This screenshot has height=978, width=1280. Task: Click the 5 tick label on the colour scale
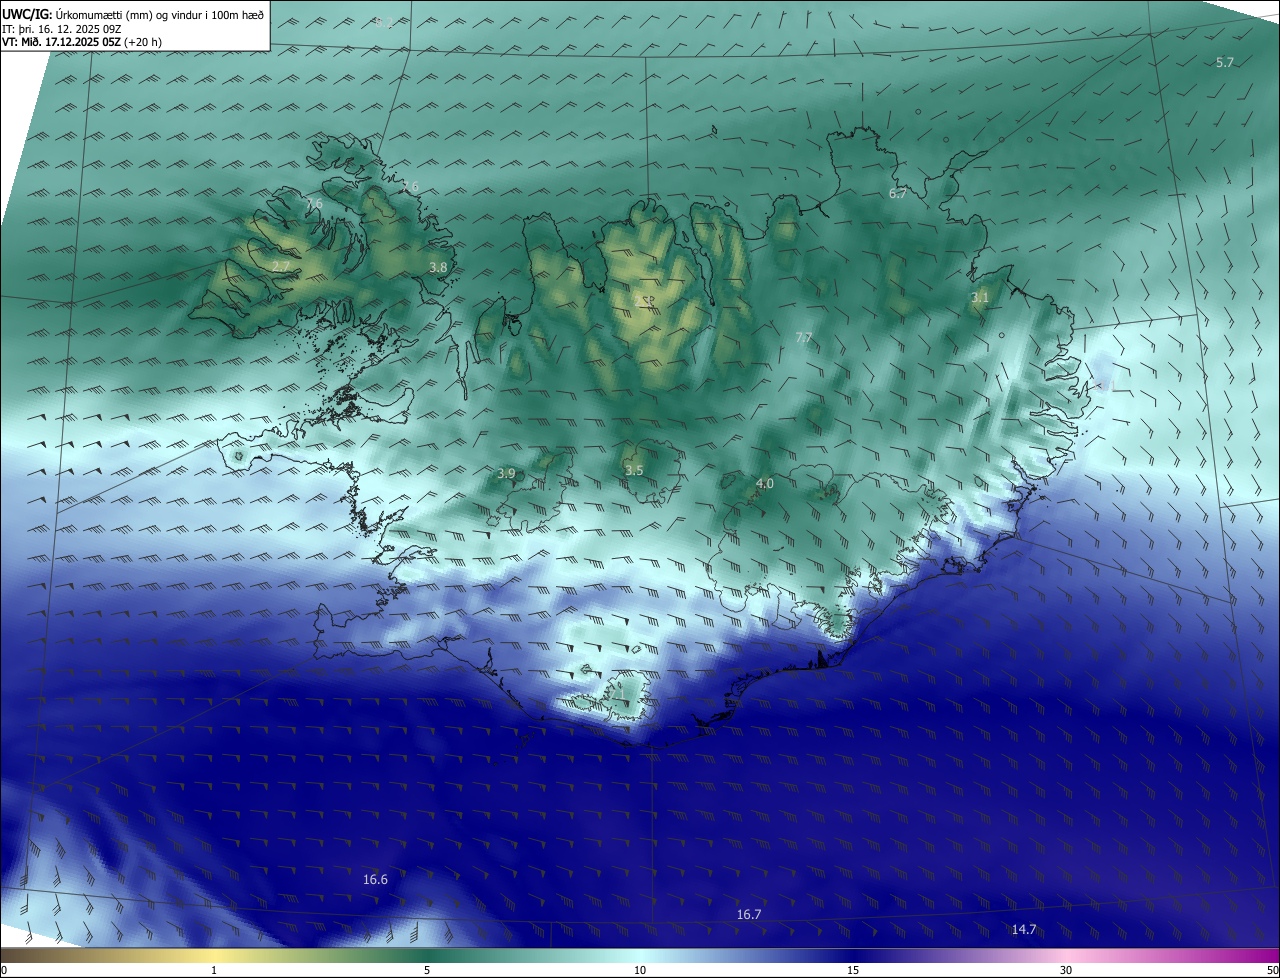coord(427,970)
